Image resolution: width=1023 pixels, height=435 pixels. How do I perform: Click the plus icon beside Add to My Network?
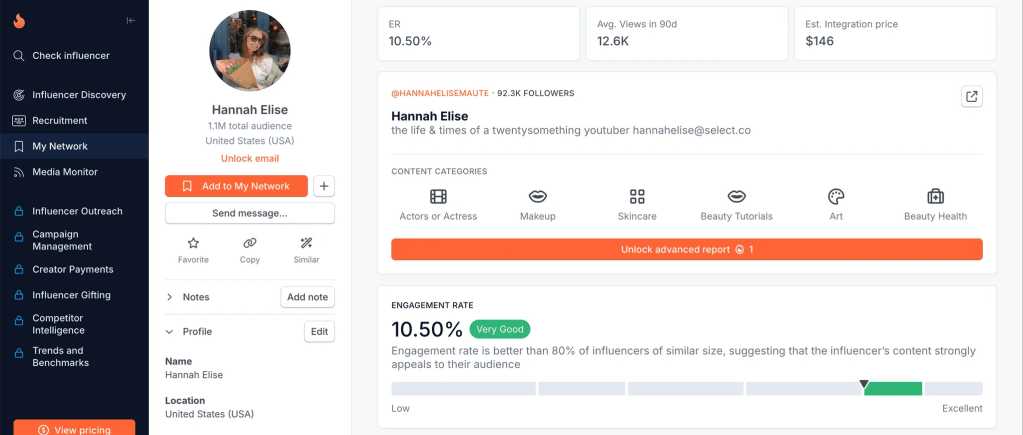click(324, 186)
